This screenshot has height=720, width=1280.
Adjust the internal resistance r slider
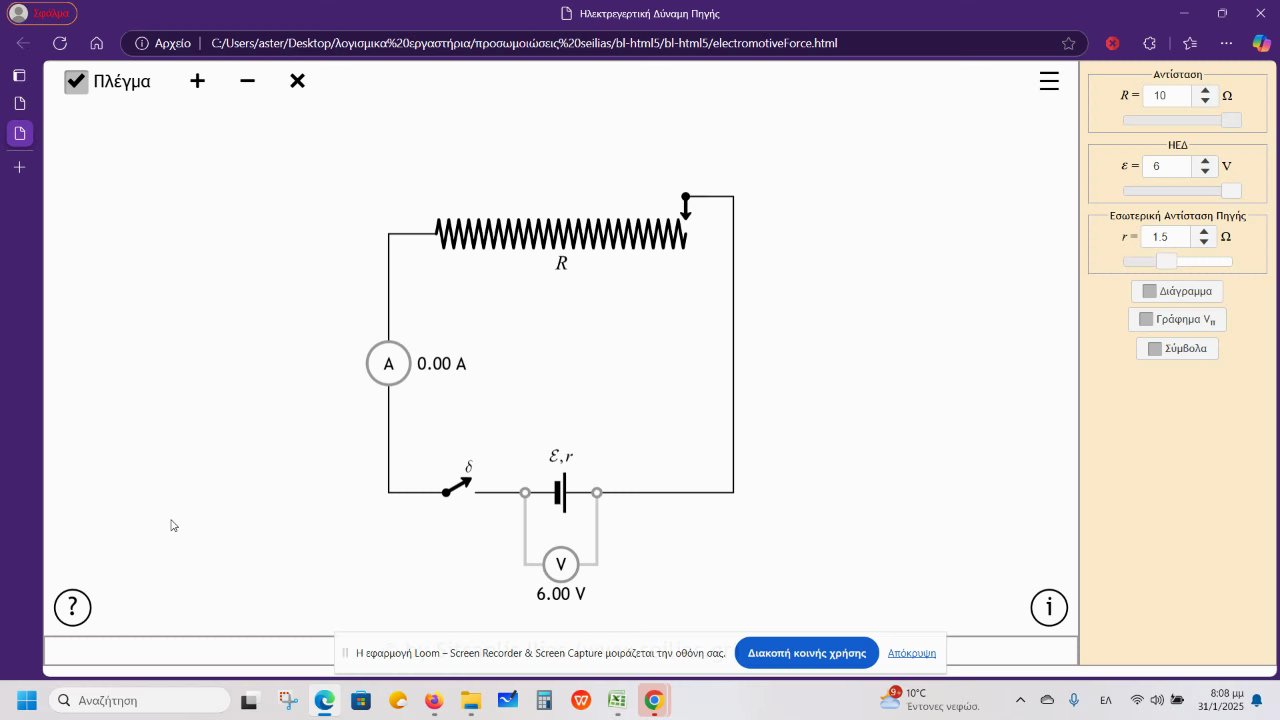click(1178, 261)
